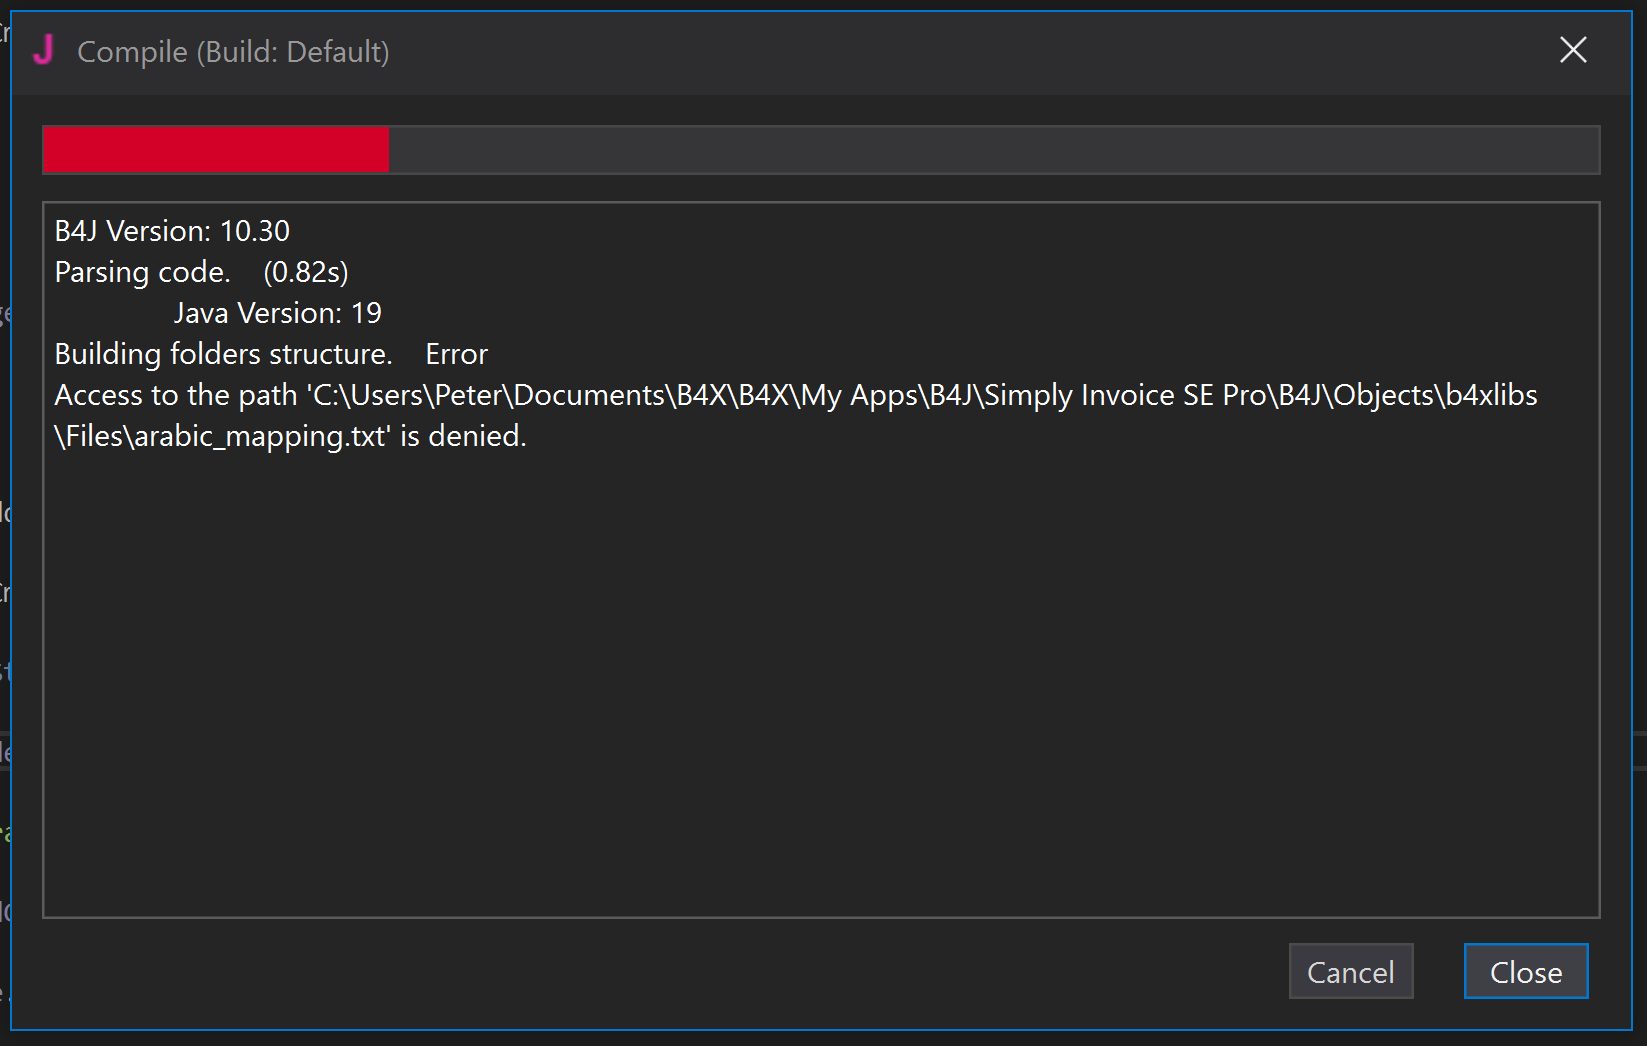Click the Java Version: 19 line
This screenshot has width=1647, height=1046.
pyautogui.click(x=277, y=313)
